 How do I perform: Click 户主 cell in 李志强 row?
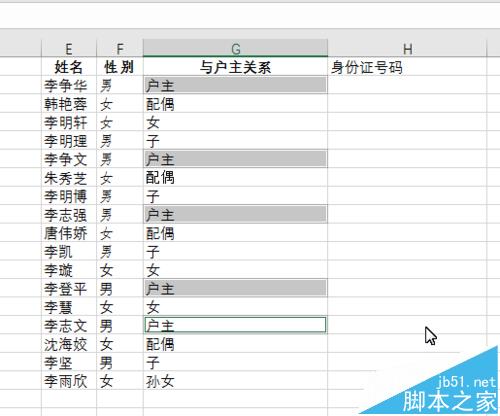(235, 215)
